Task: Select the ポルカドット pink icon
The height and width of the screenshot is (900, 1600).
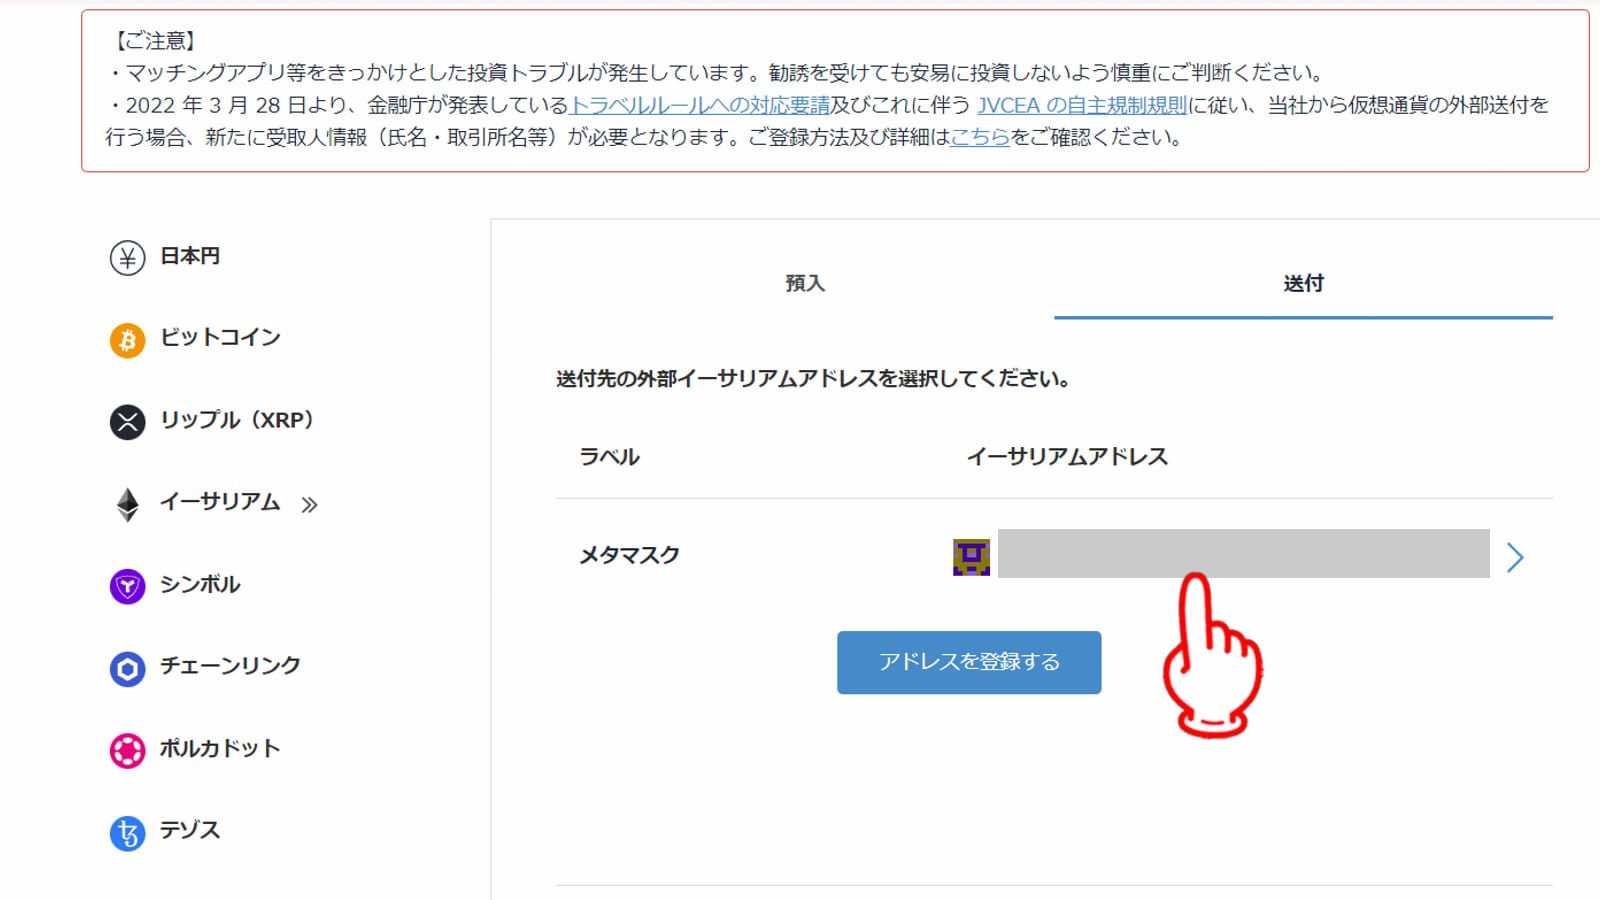Action: coord(126,748)
